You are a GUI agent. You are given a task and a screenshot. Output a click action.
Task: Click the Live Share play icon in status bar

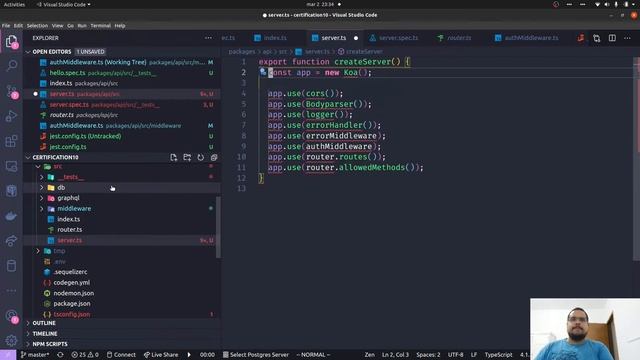point(189,355)
